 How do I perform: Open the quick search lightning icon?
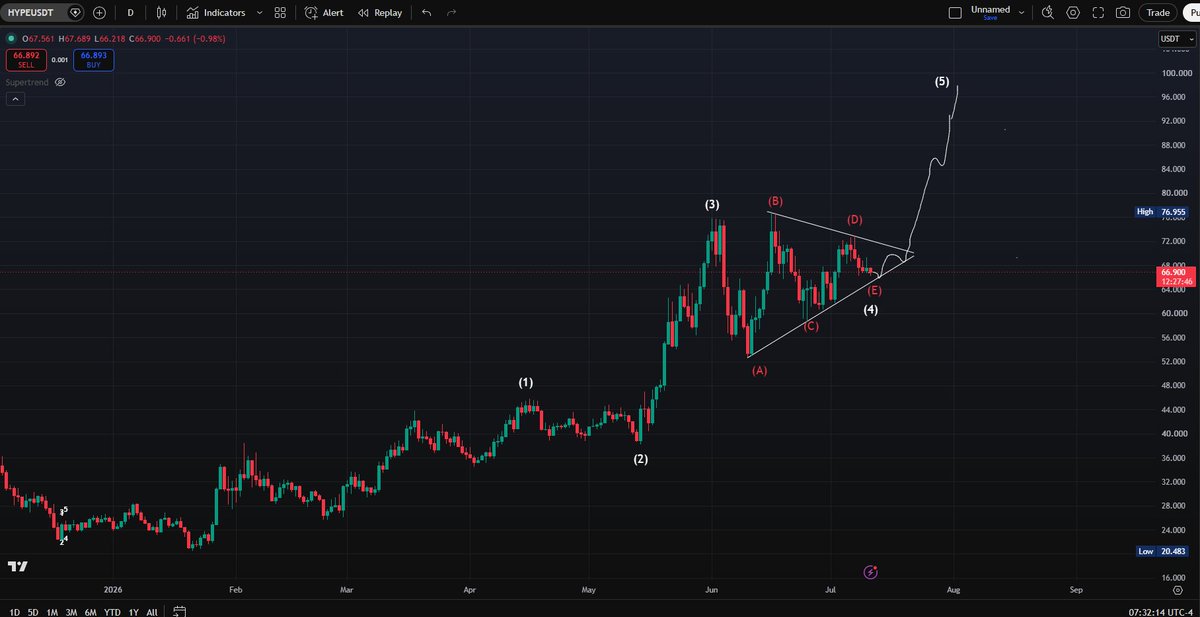click(1047, 13)
